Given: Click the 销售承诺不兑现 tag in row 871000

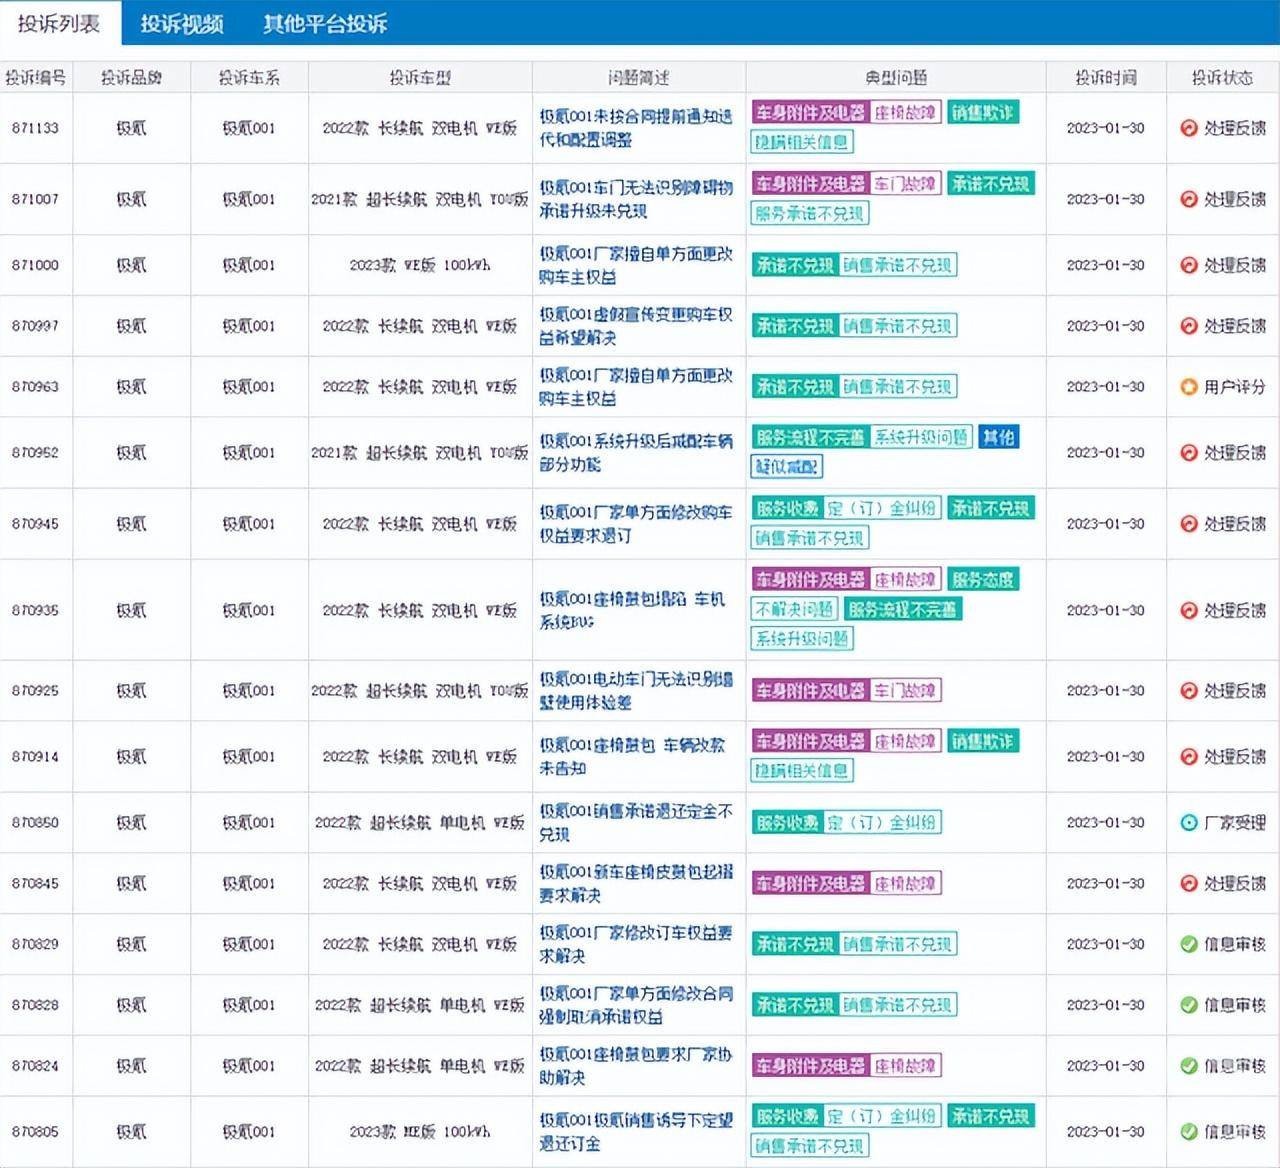Looking at the screenshot, I should tap(897, 265).
